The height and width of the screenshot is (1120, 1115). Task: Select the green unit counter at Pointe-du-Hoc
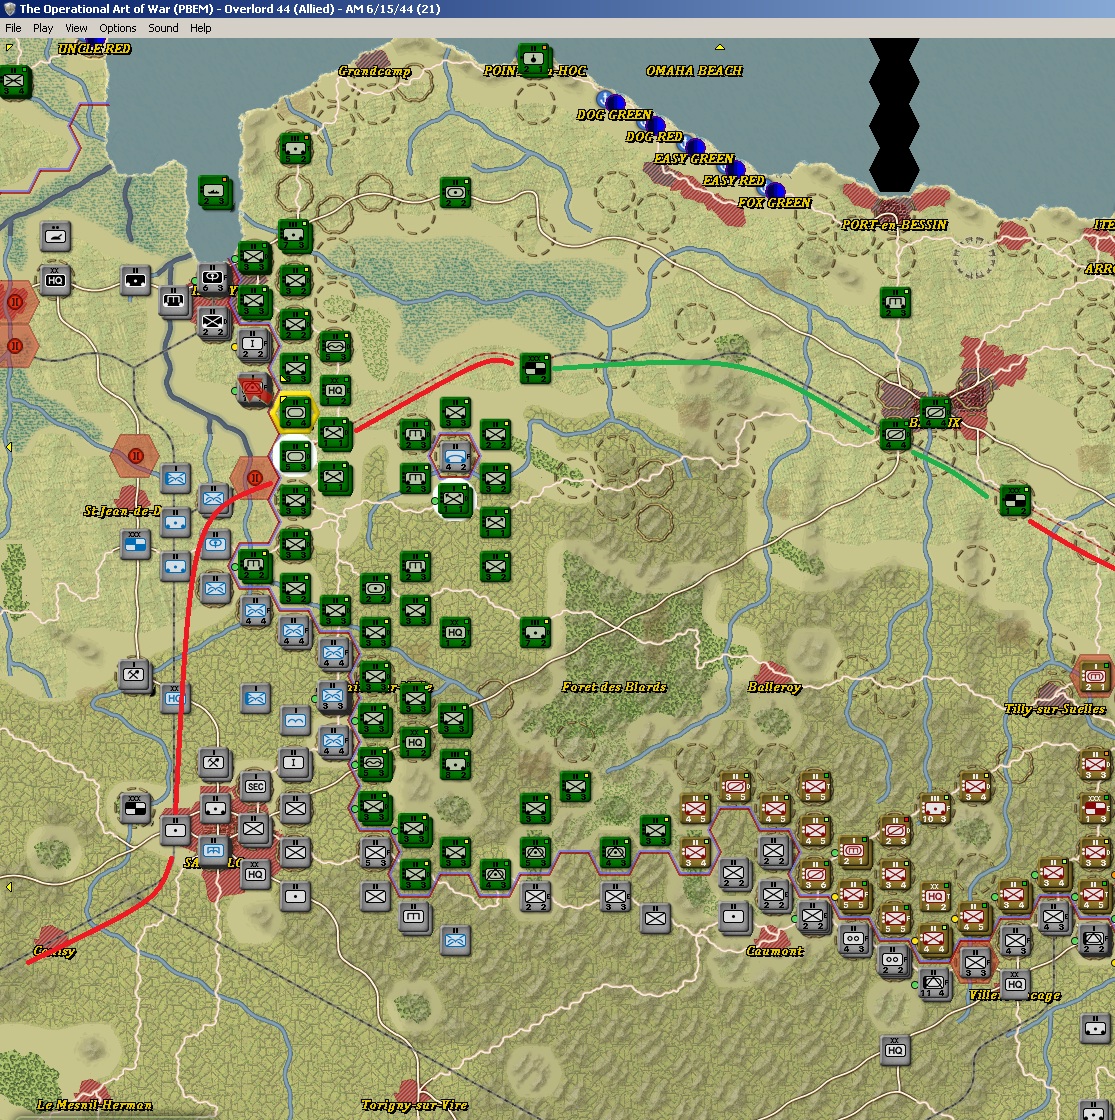[534, 59]
